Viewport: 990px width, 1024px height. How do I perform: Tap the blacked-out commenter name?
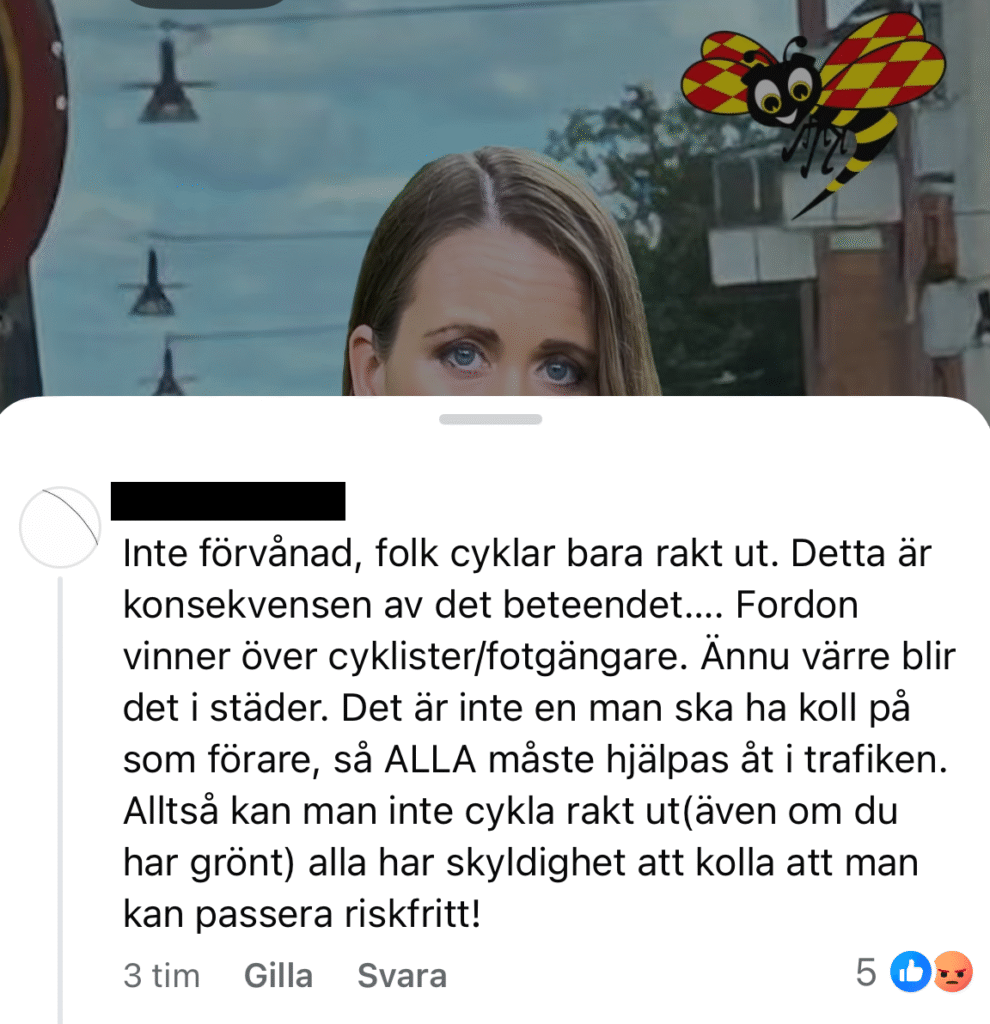pyautogui.click(x=228, y=501)
